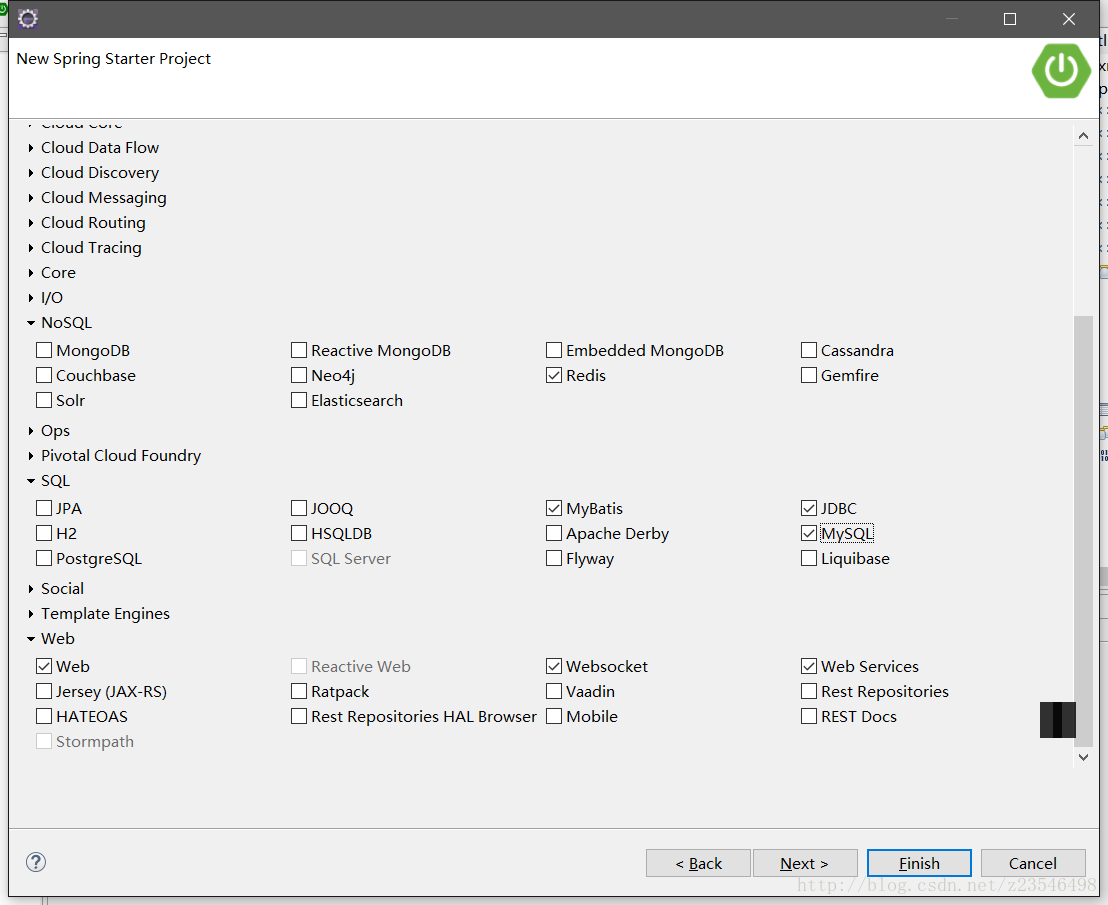The image size is (1108, 905).
Task: Check Rest Repositories HAL Browser
Action: coord(300,717)
